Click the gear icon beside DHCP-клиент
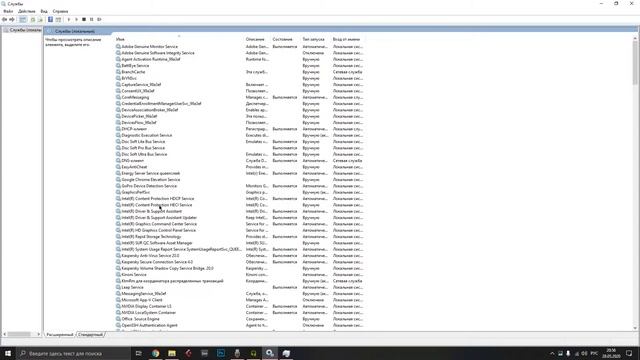This screenshot has width=640, height=360. (118, 129)
